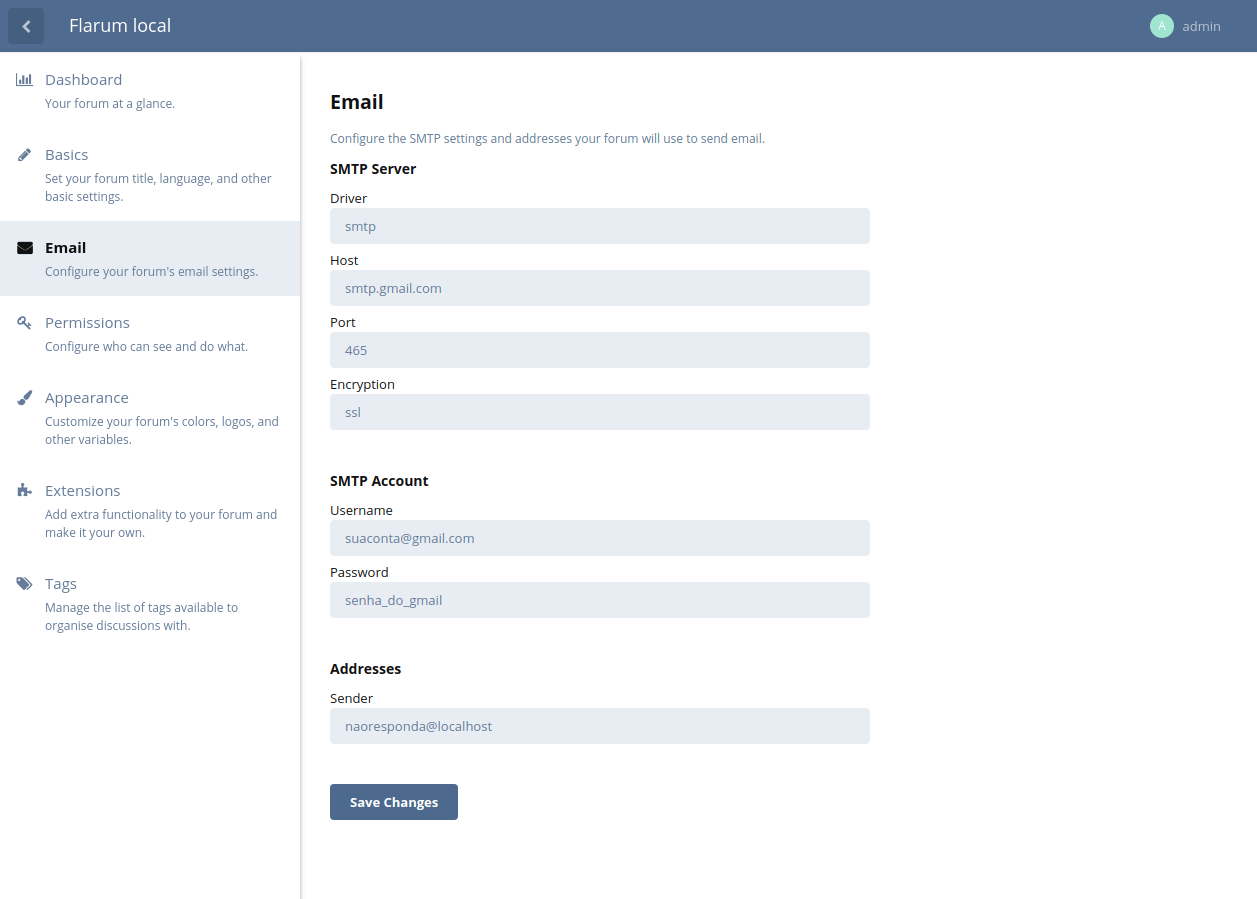Click the Basics pencil icon
Viewport: 1257px width, 899px height.
tap(24, 155)
